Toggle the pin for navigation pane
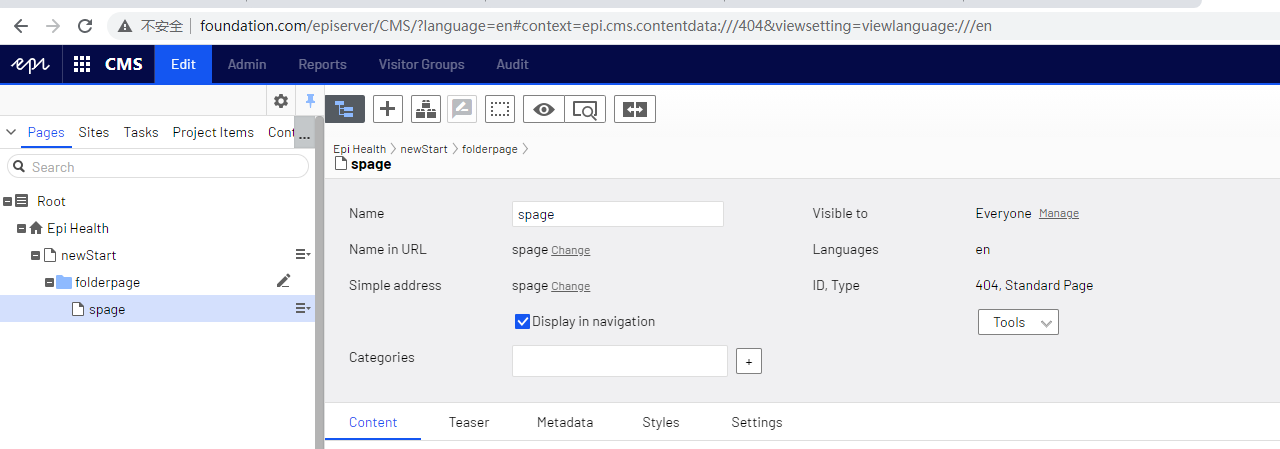This screenshot has width=1280, height=449. [x=310, y=100]
